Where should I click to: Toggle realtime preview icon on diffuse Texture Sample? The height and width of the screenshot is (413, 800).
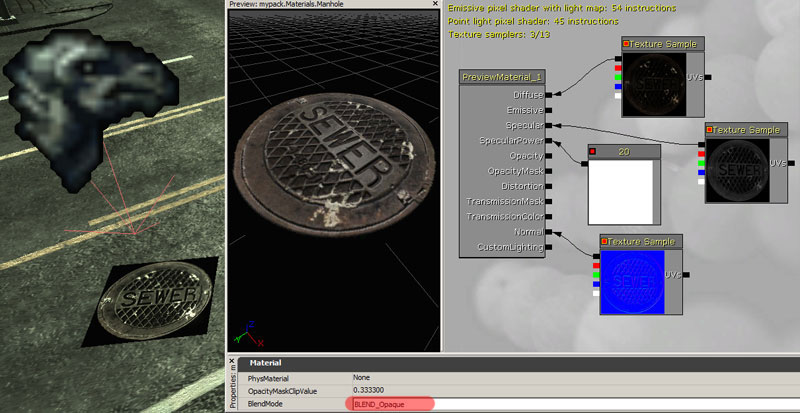626,44
